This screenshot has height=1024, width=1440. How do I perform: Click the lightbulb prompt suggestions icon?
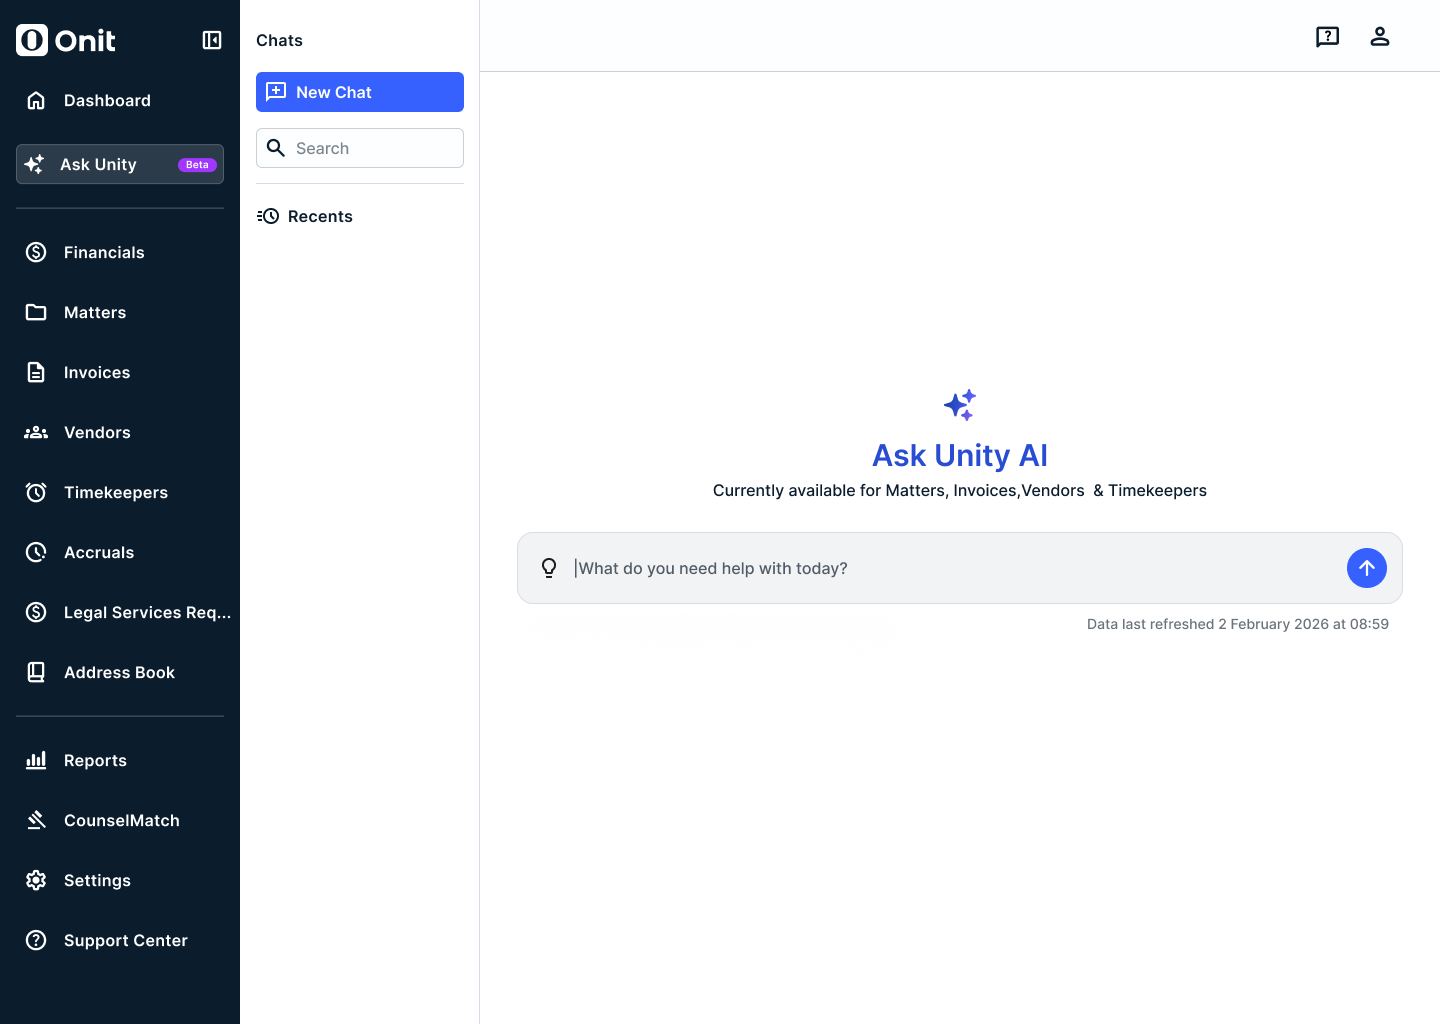(x=549, y=568)
